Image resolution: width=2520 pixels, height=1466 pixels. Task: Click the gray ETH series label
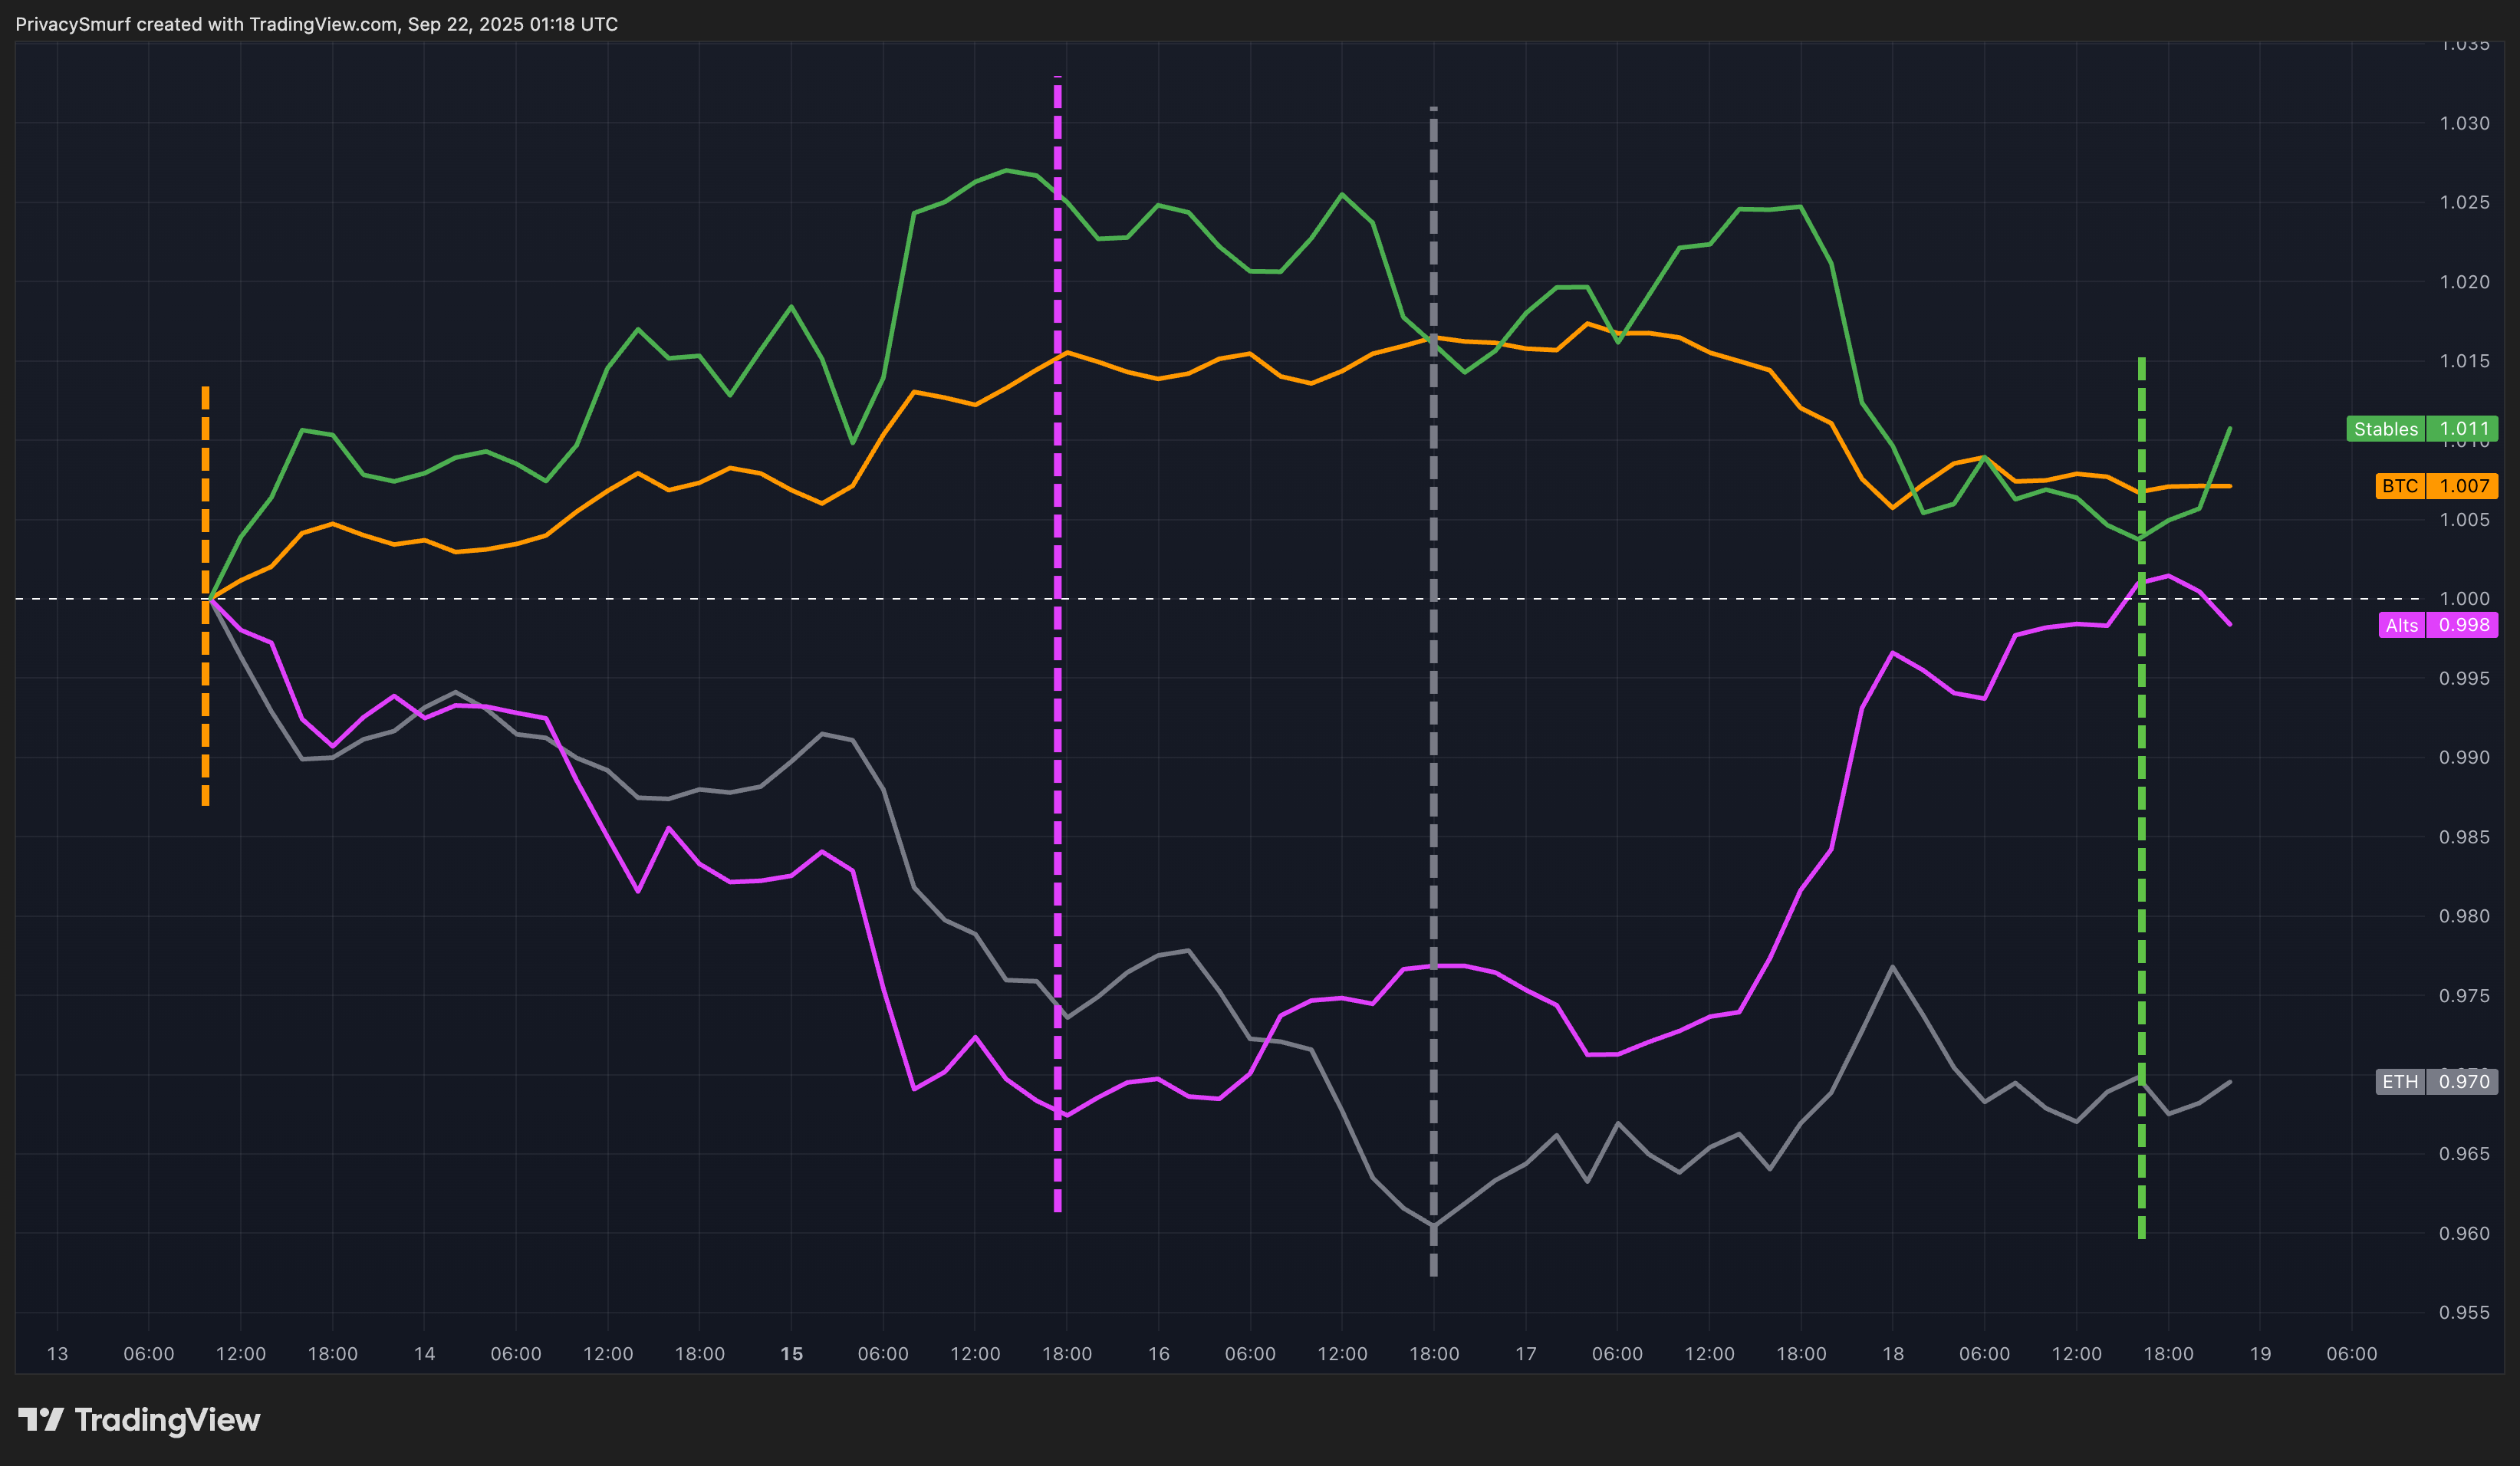point(2399,1081)
